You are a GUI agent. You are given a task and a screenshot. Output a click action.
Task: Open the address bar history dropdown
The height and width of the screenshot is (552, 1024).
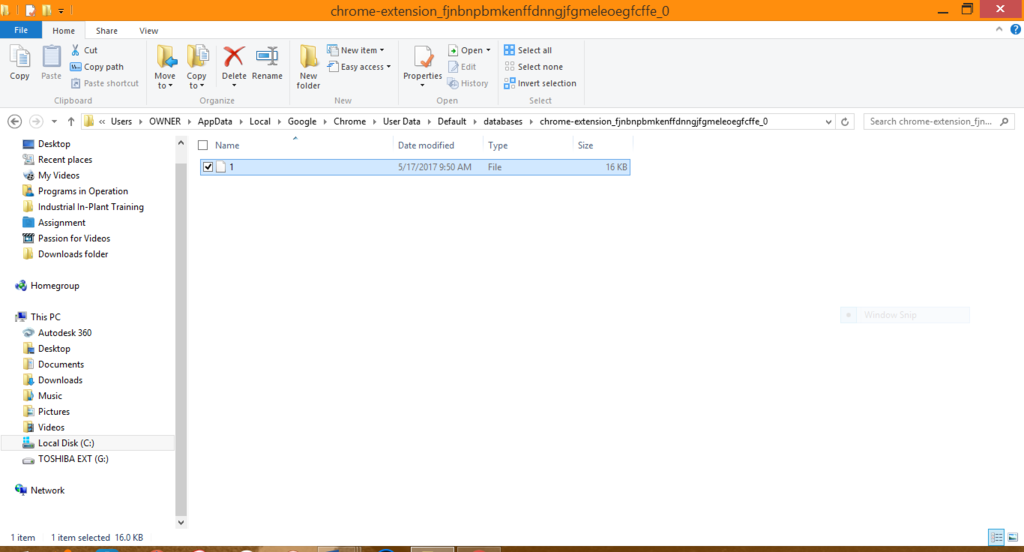coord(828,121)
